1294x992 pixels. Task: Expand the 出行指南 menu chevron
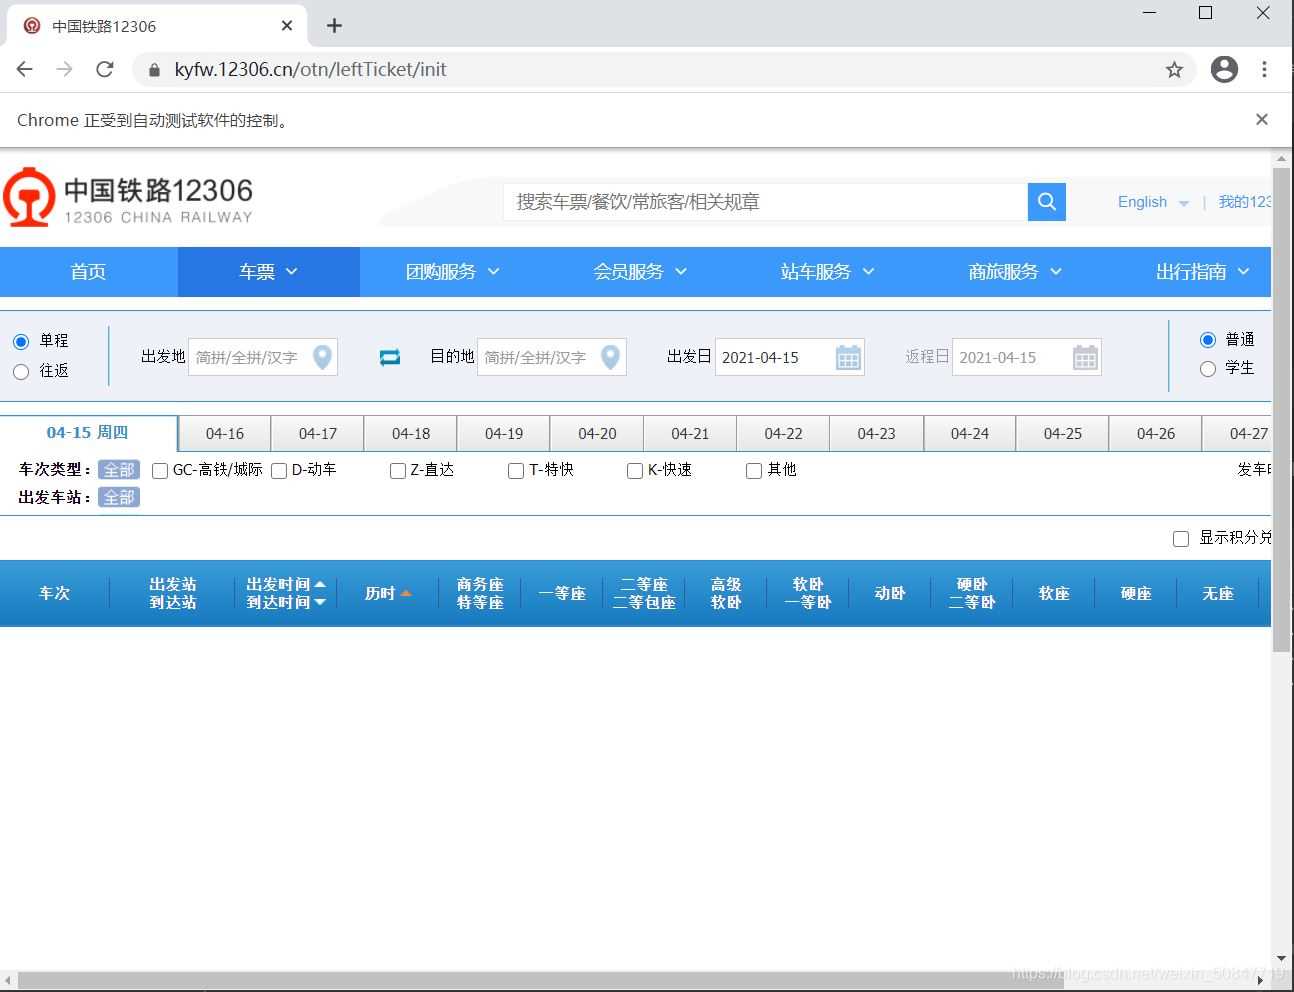click(1243, 271)
